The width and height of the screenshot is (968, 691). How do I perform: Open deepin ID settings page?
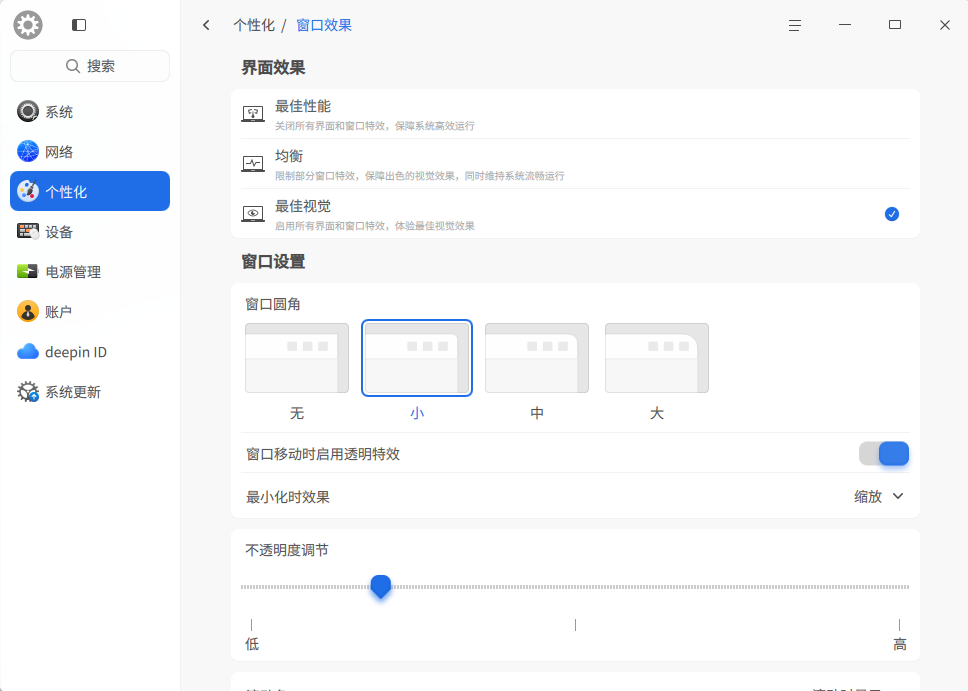pos(90,351)
